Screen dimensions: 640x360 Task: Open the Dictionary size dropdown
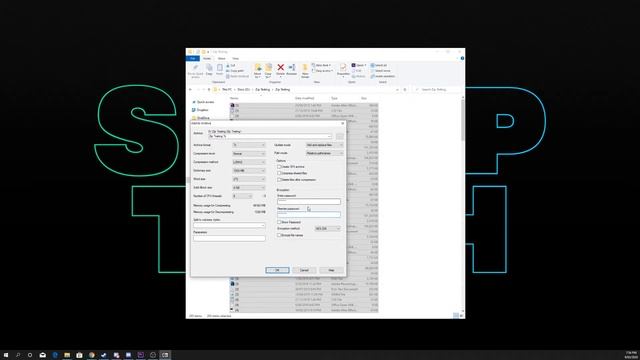pos(249,171)
